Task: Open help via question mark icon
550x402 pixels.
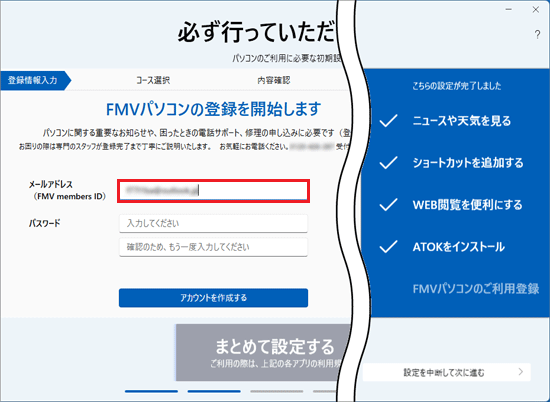Action: tap(537, 34)
